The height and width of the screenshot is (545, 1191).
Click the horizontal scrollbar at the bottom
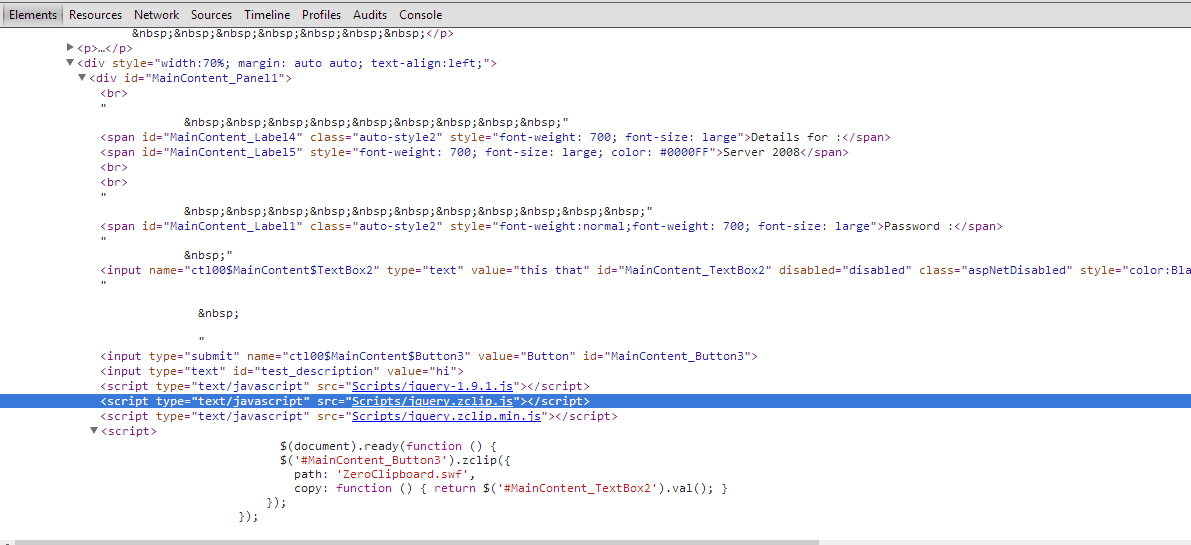[416, 542]
